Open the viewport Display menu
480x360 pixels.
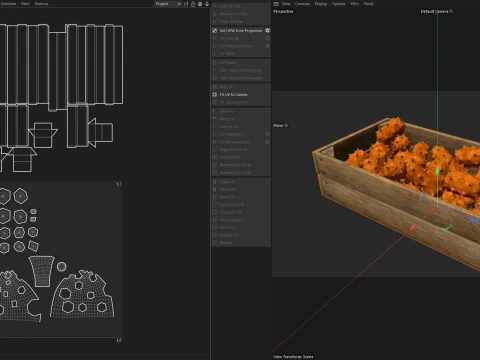click(321, 4)
